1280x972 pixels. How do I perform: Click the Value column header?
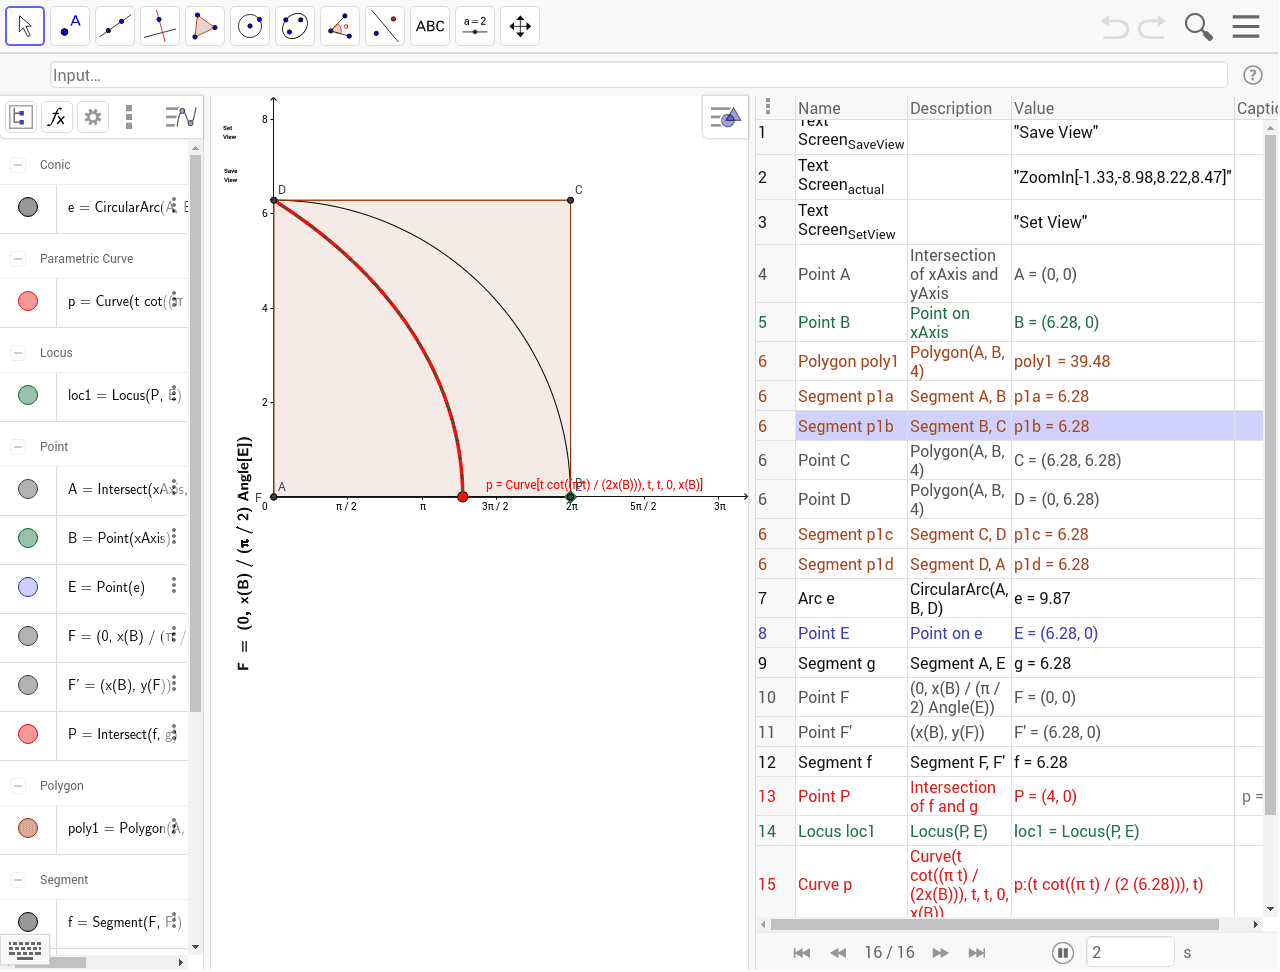(x=1034, y=108)
